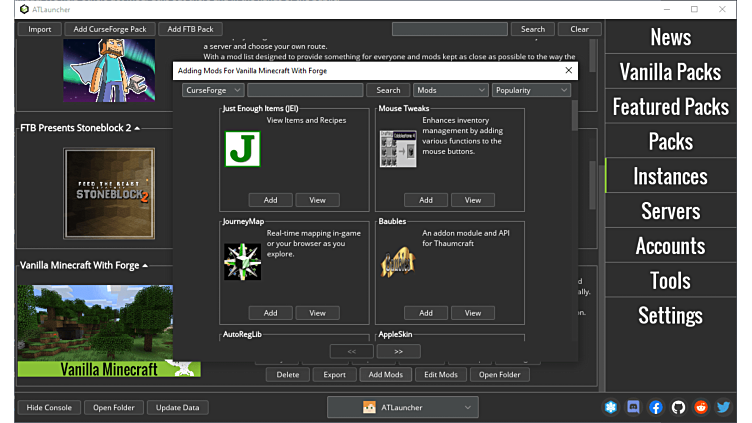This screenshot has width=752, height=423.
Task: Click the top instance pack artwork
Action: [x=109, y=70]
